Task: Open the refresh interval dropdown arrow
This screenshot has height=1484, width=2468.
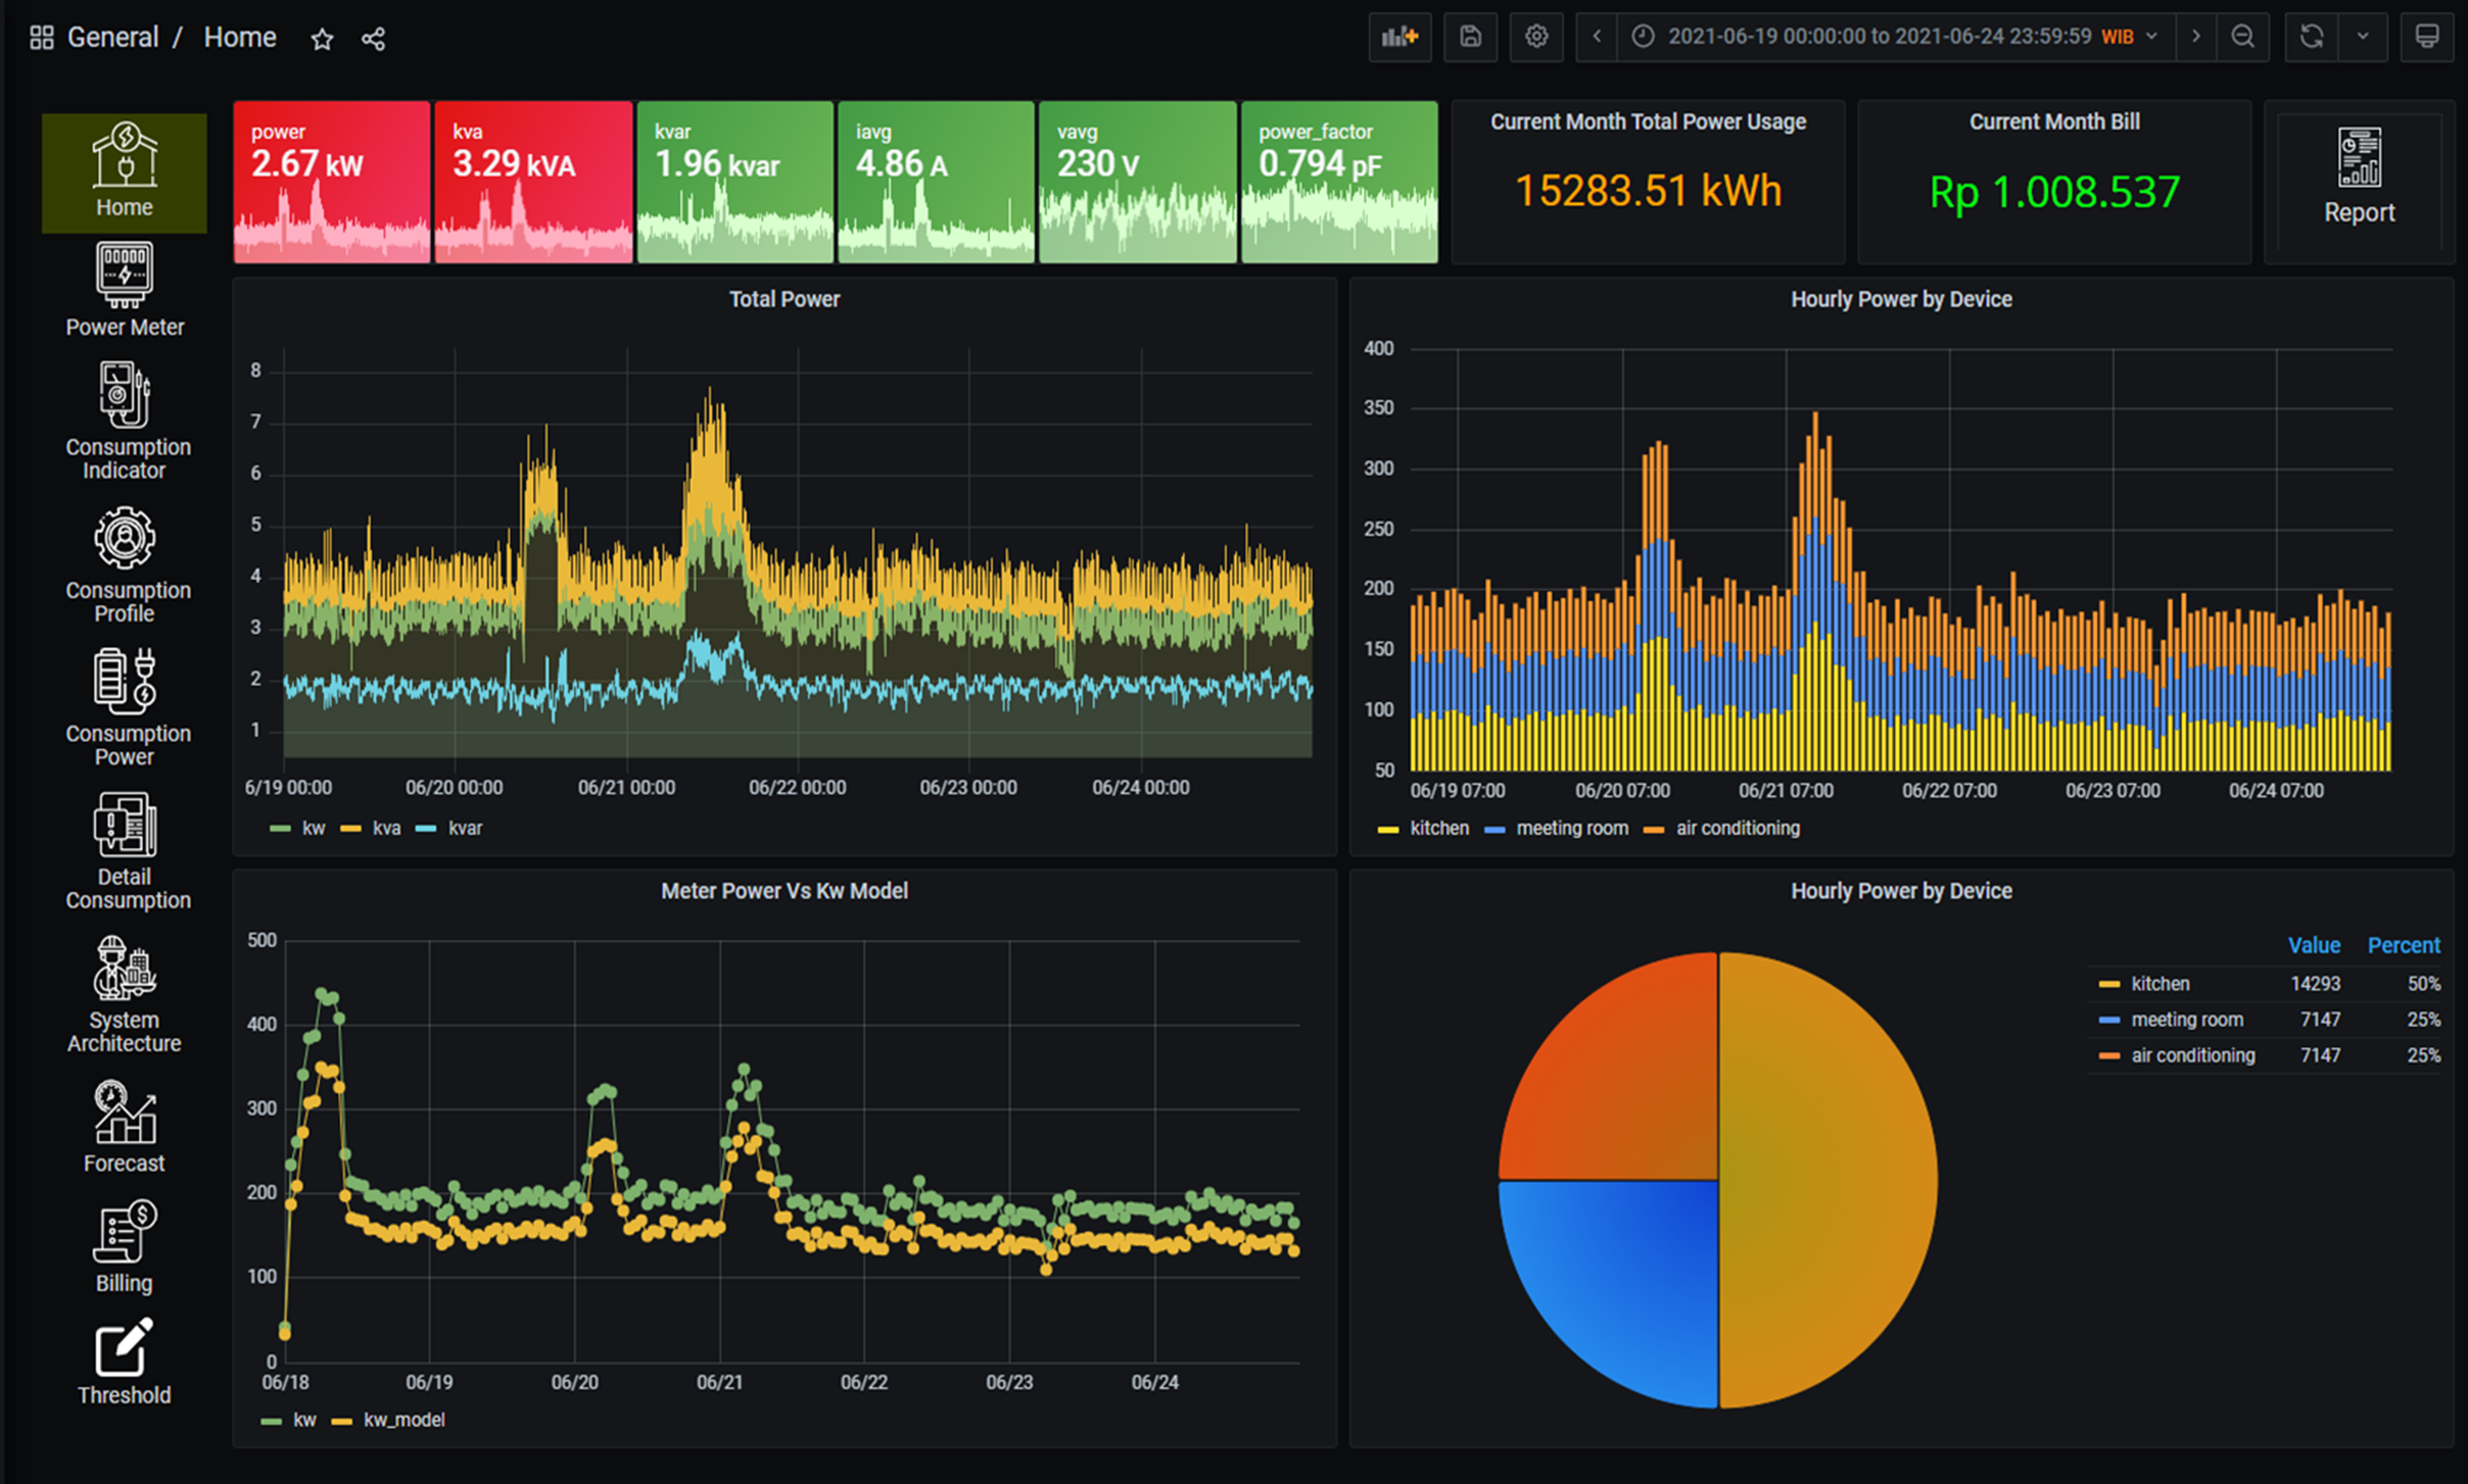Action: click(x=2362, y=37)
